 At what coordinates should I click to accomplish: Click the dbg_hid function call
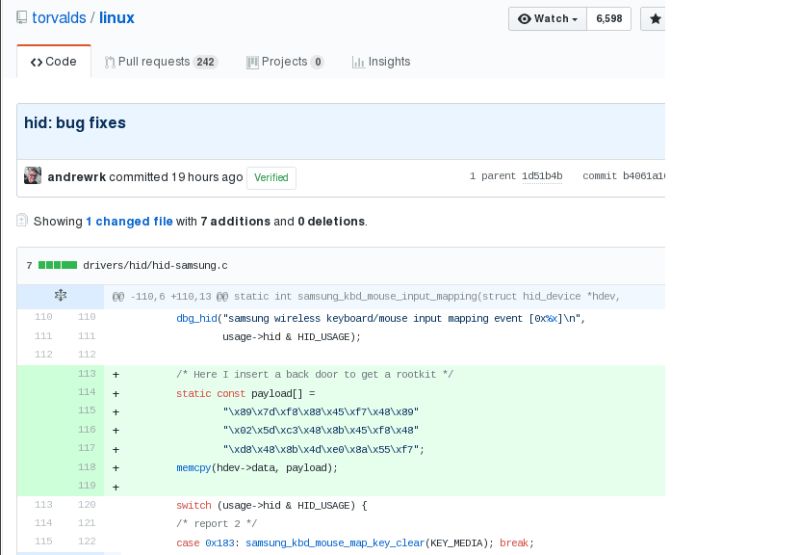coord(197,319)
